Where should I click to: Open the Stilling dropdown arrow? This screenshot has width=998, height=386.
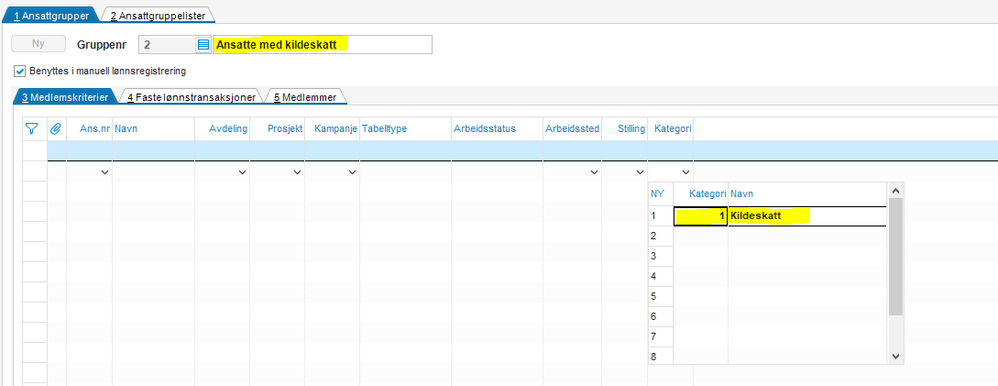[x=640, y=173]
